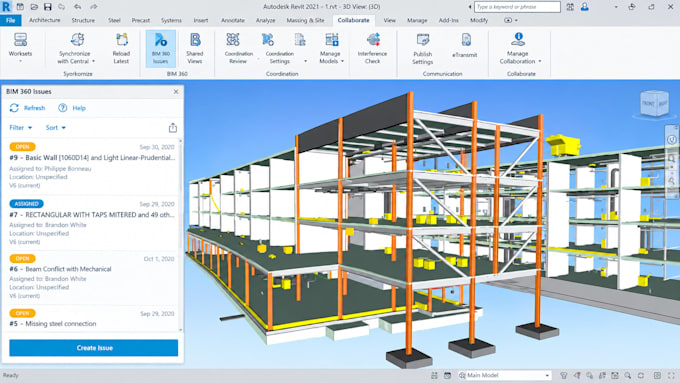Close the BIM 360 Issues panel
680x383 pixels.
(176, 92)
